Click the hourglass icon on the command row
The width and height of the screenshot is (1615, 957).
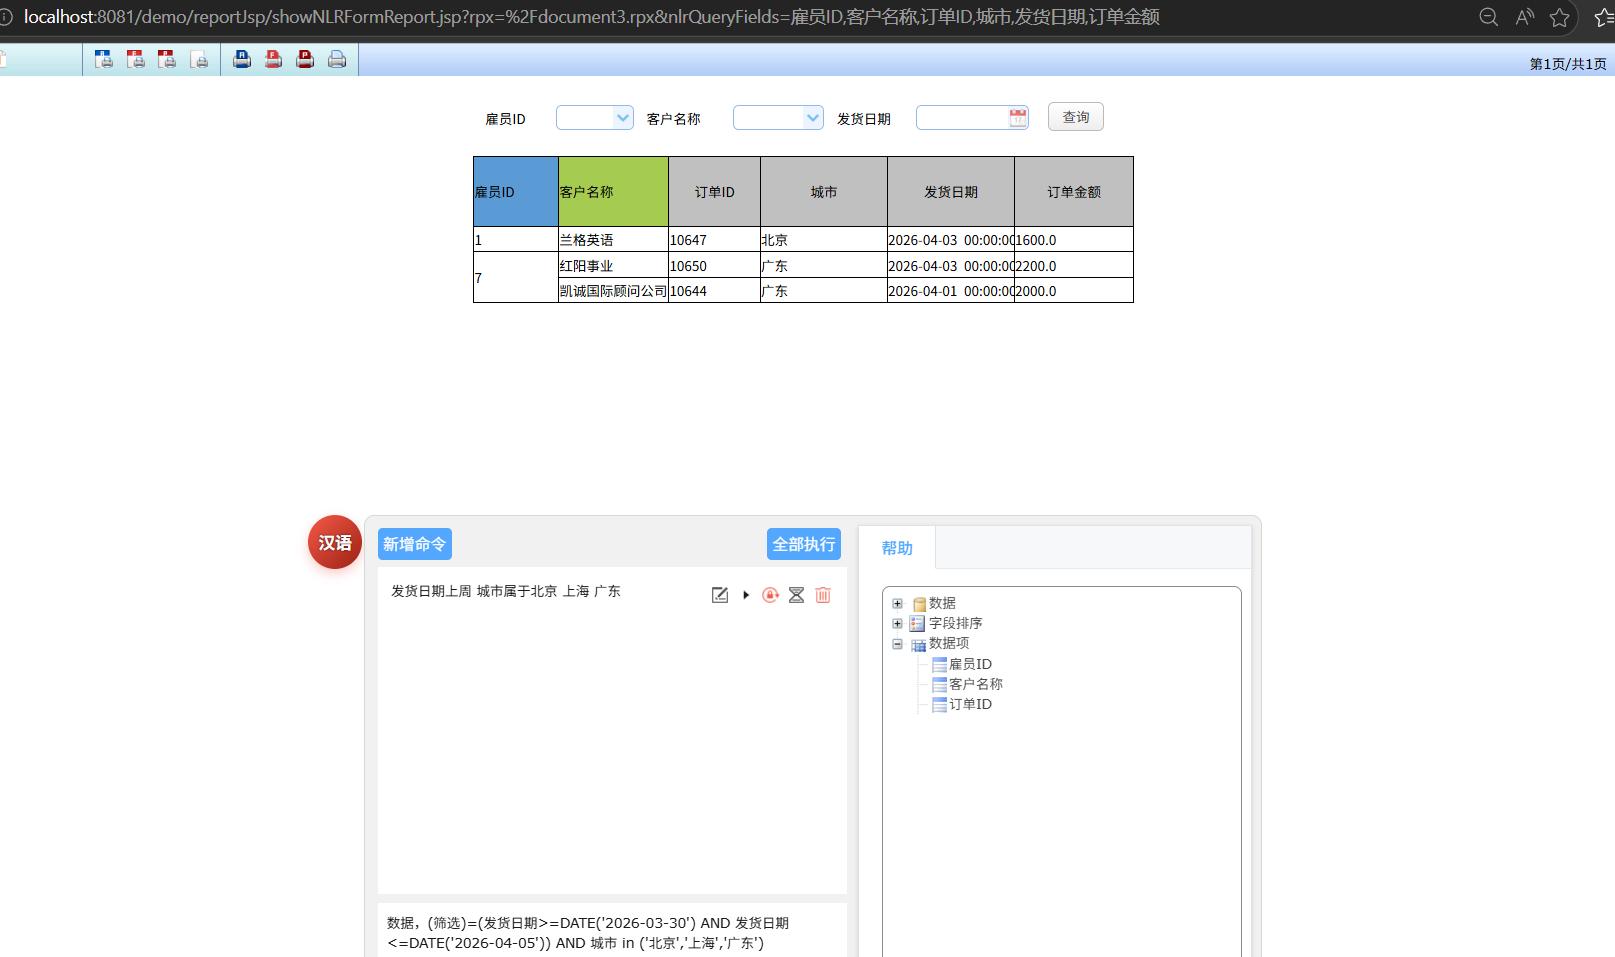coord(796,595)
